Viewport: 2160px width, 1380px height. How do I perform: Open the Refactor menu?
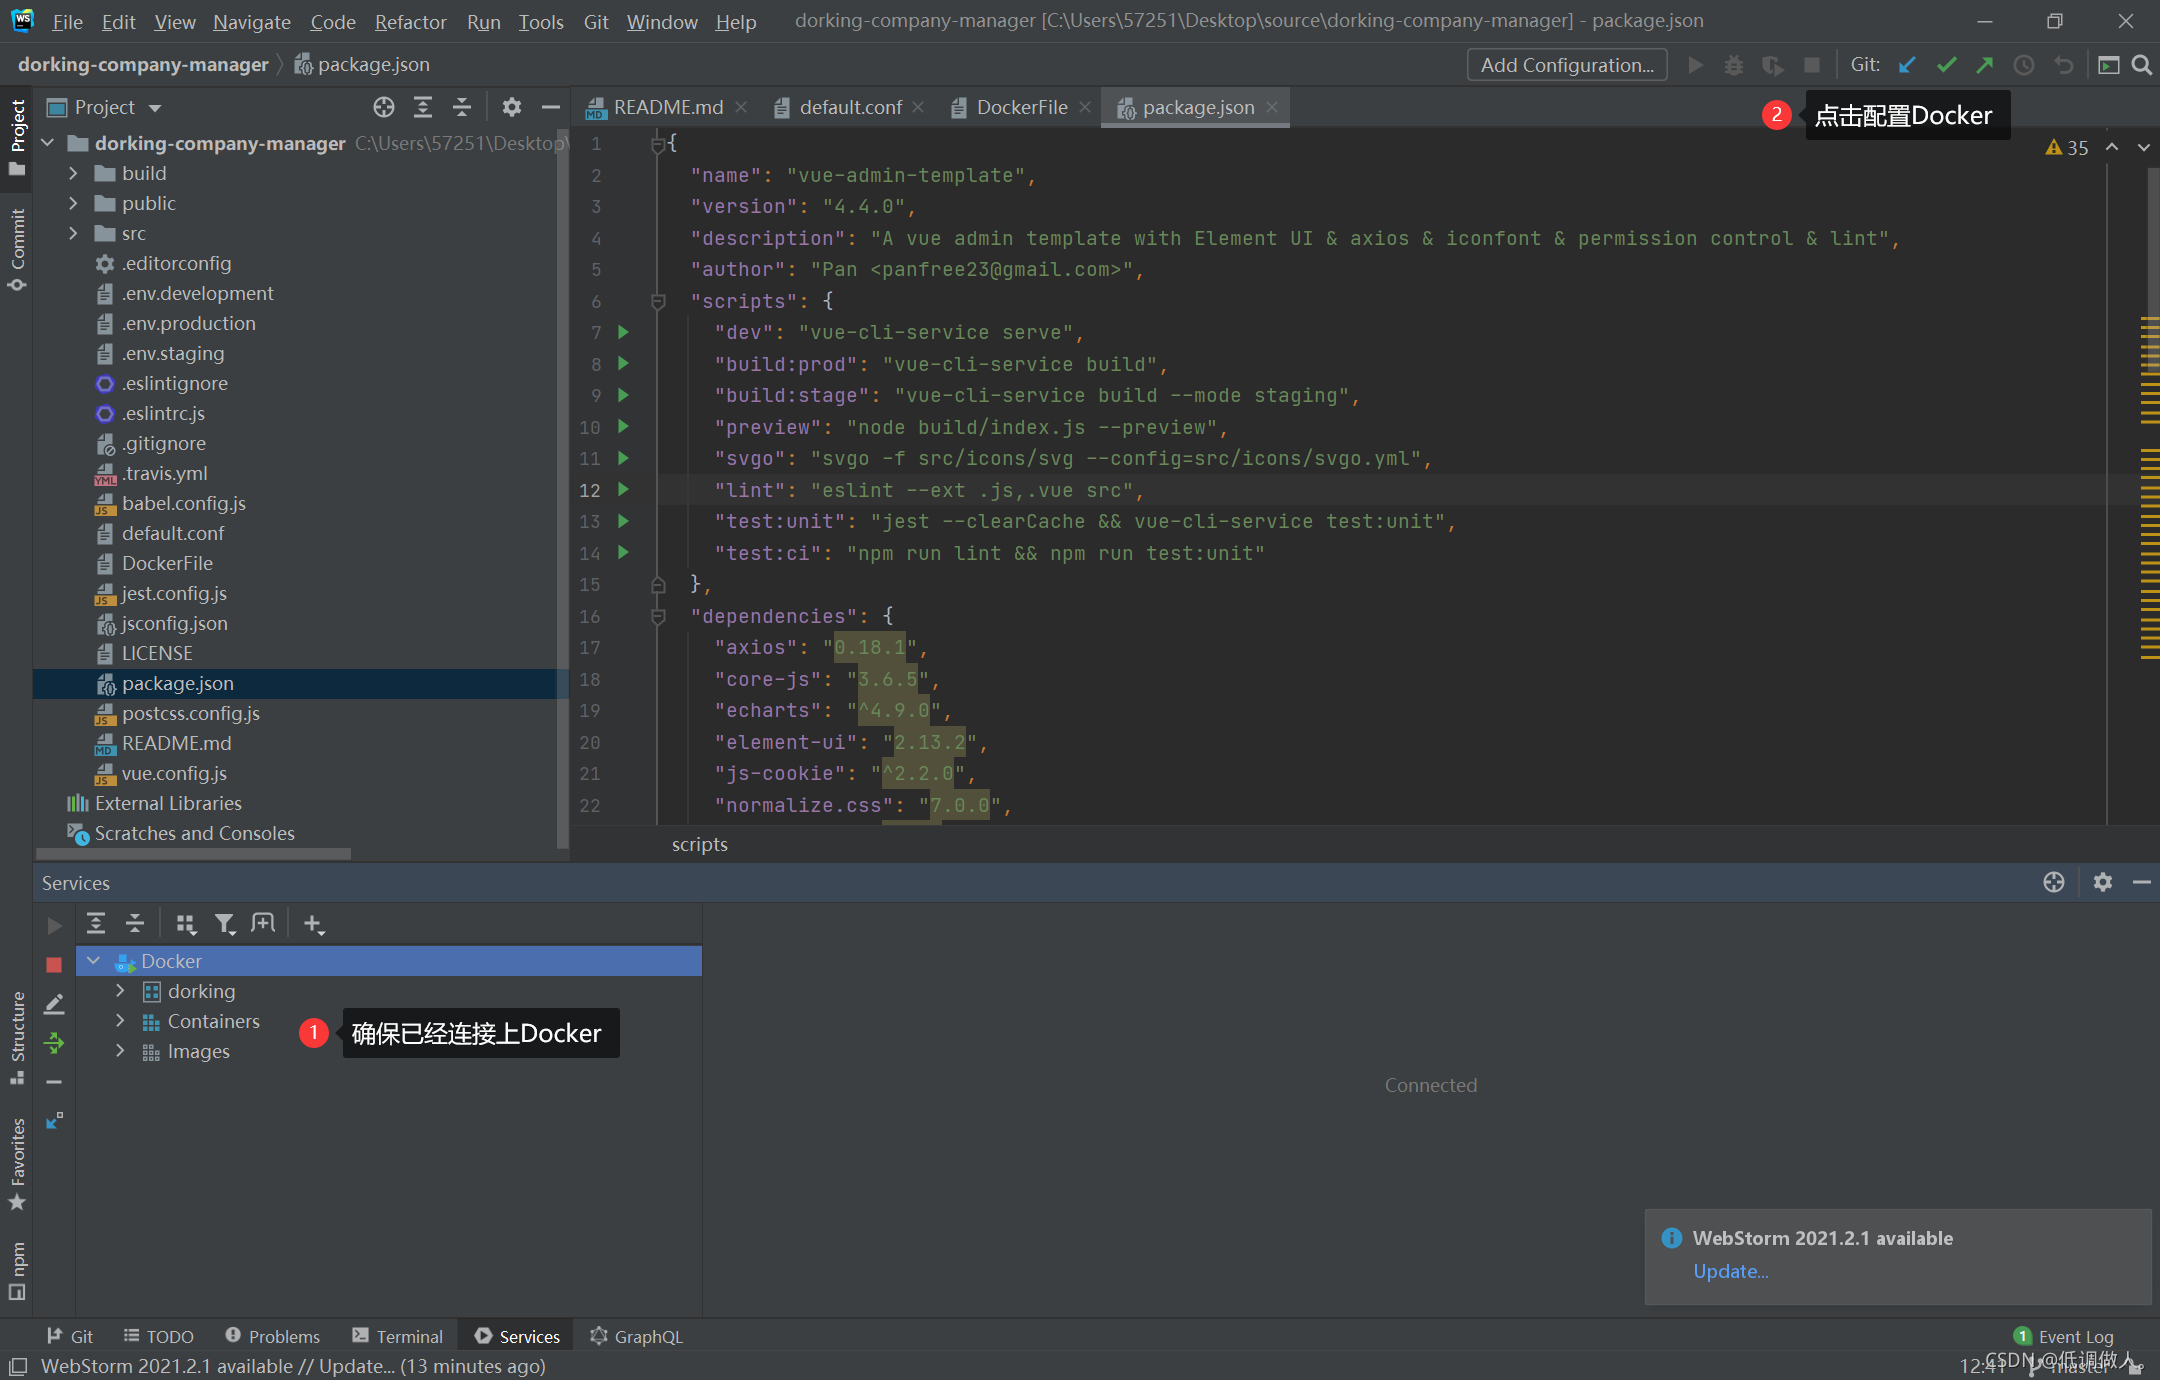[x=410, y=21]
